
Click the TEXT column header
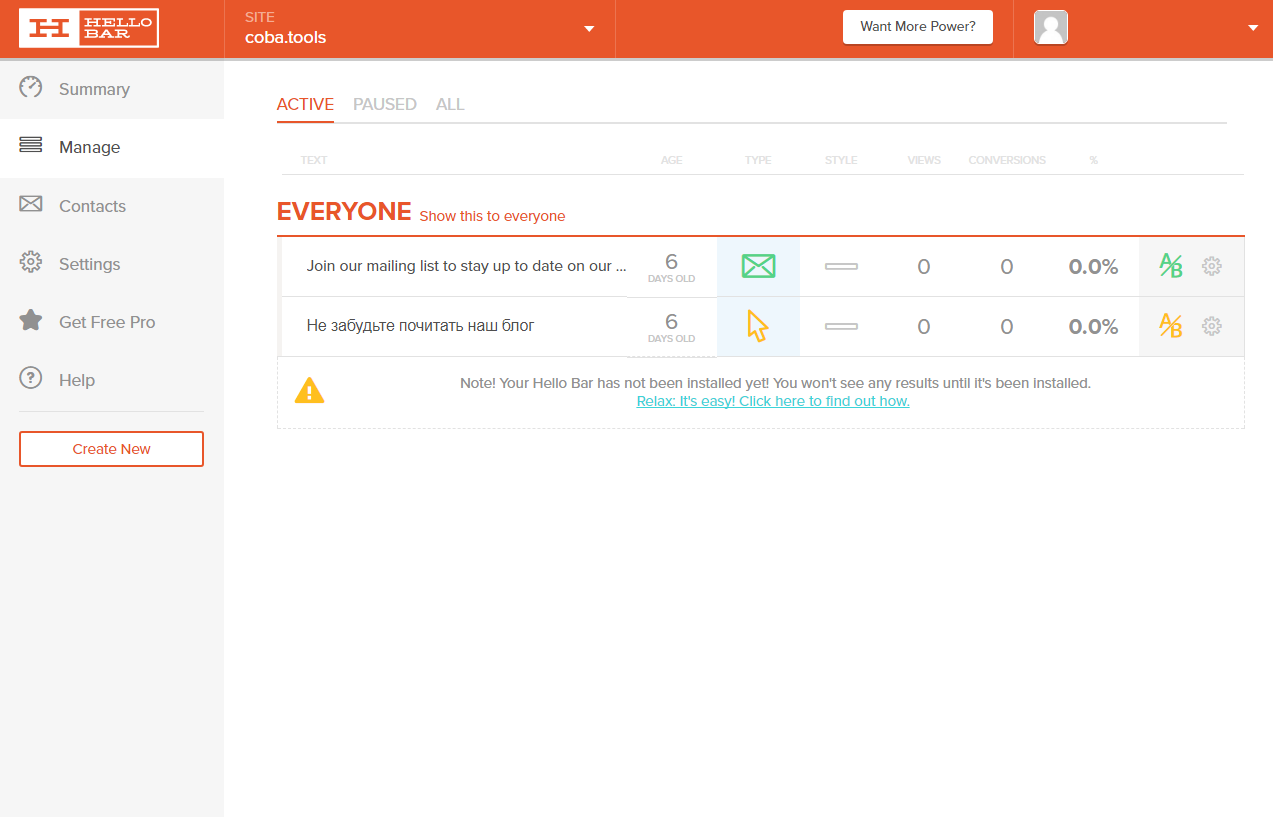314,160
